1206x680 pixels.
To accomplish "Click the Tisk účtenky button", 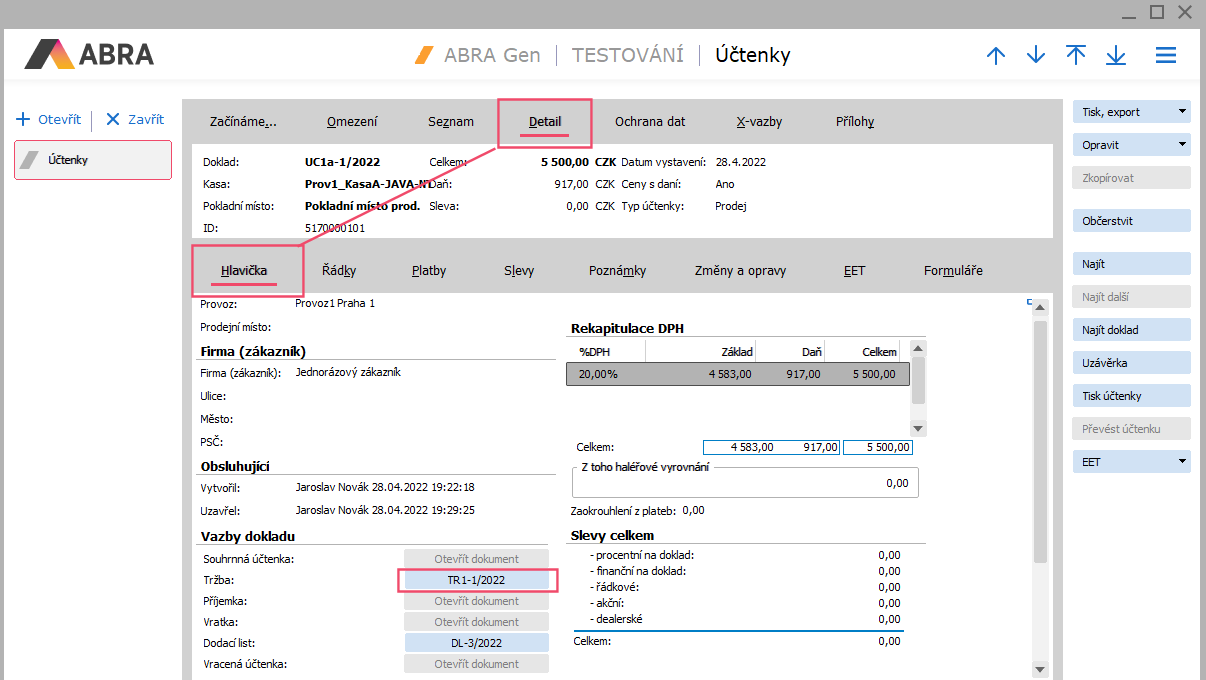I will [x=1131, y=396].
